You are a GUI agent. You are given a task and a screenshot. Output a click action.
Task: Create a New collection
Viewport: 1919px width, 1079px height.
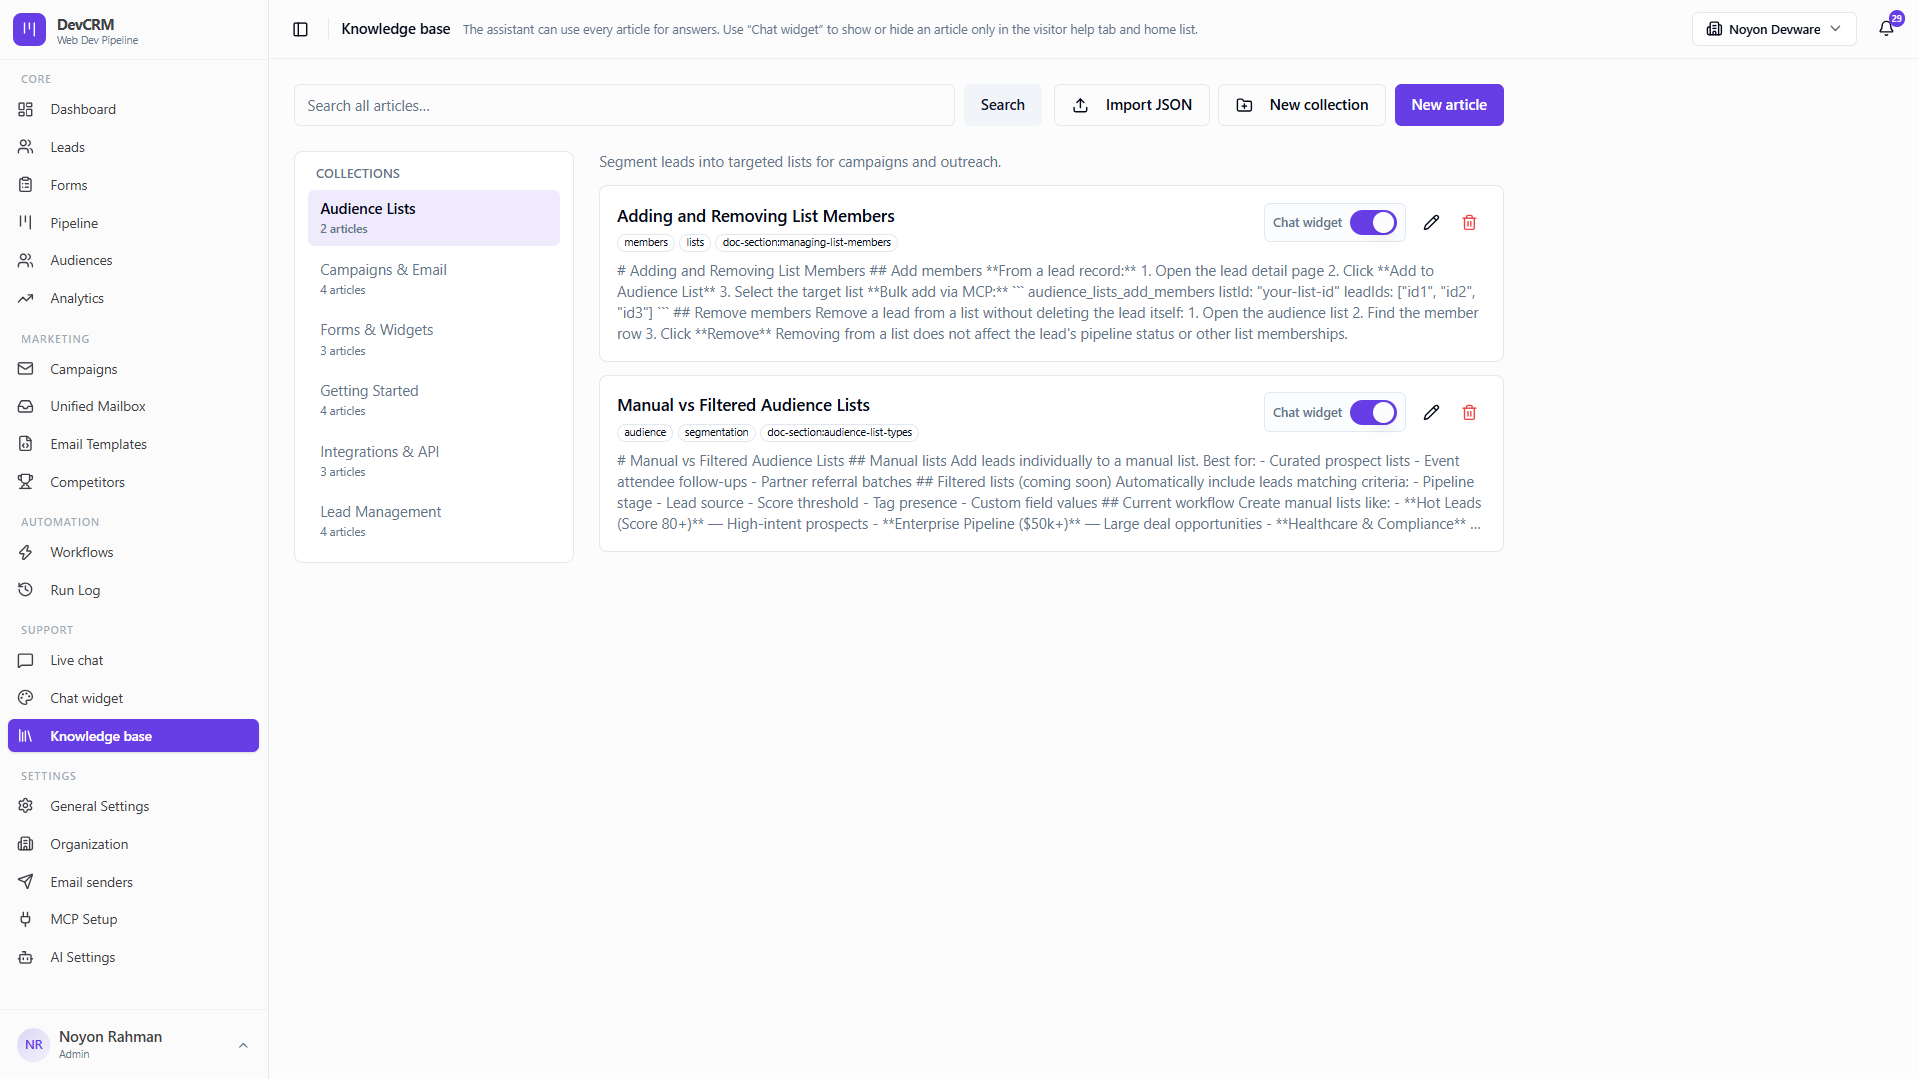point(1301,105)
